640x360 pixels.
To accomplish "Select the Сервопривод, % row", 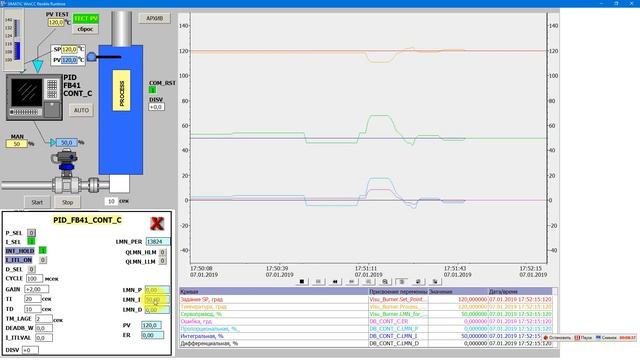I will 366,314.
